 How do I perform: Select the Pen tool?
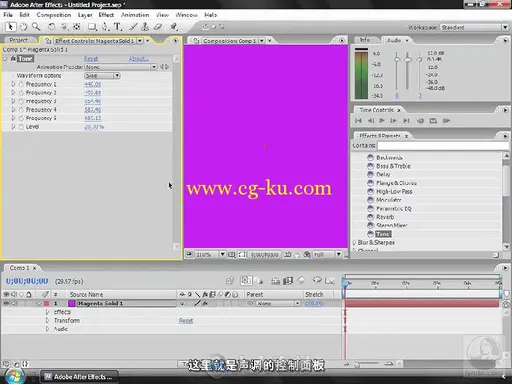click(x=105, y=27)
